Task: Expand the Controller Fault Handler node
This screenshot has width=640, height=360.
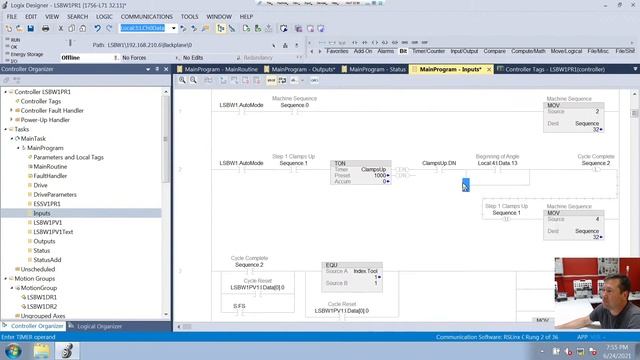Action: coord(11,110)
